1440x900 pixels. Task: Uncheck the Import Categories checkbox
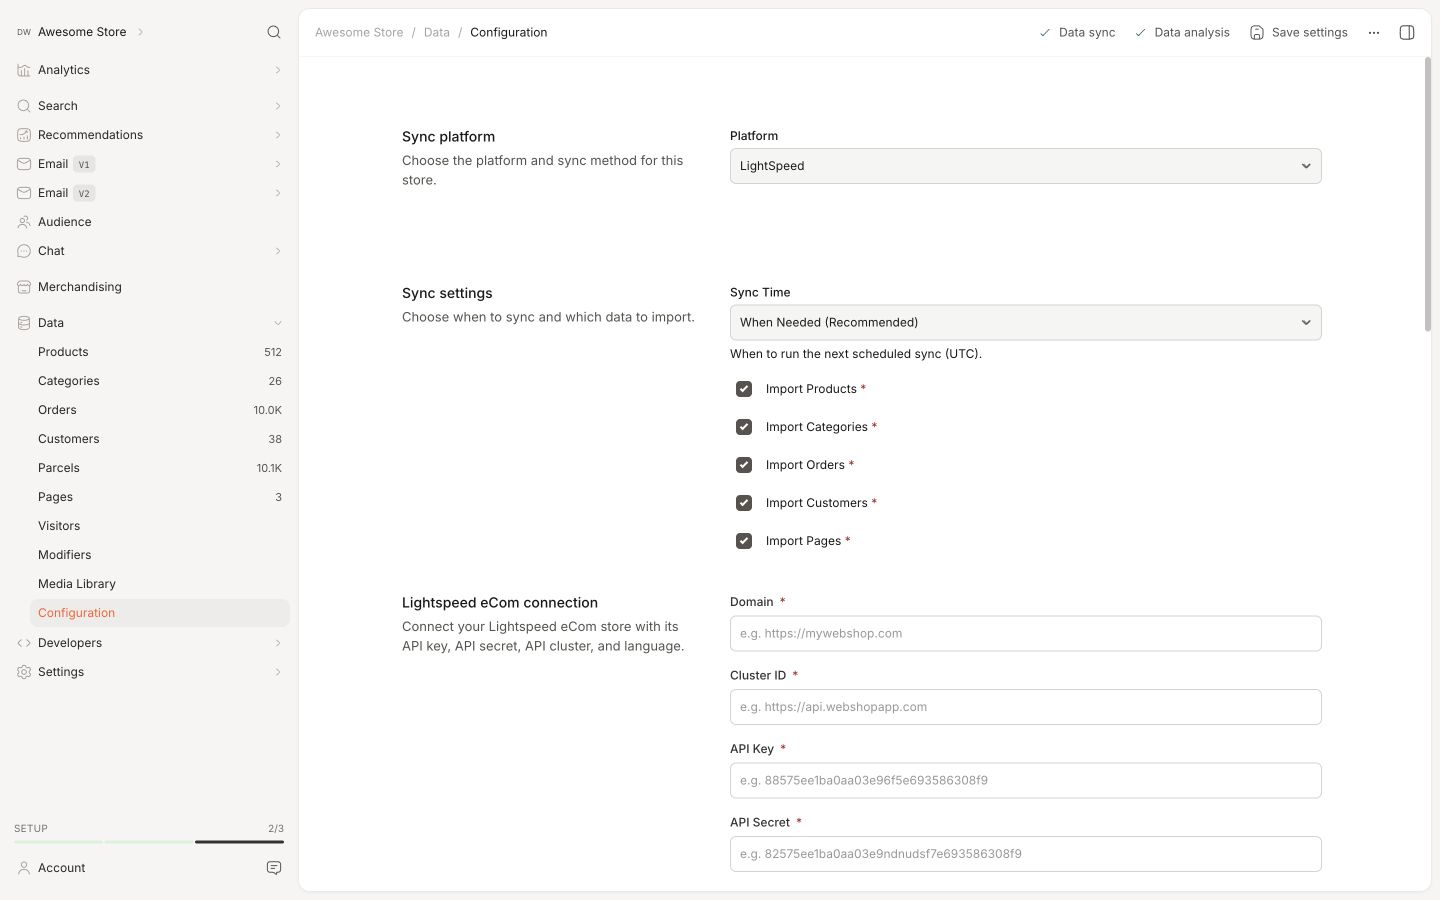tap(744, 427)
